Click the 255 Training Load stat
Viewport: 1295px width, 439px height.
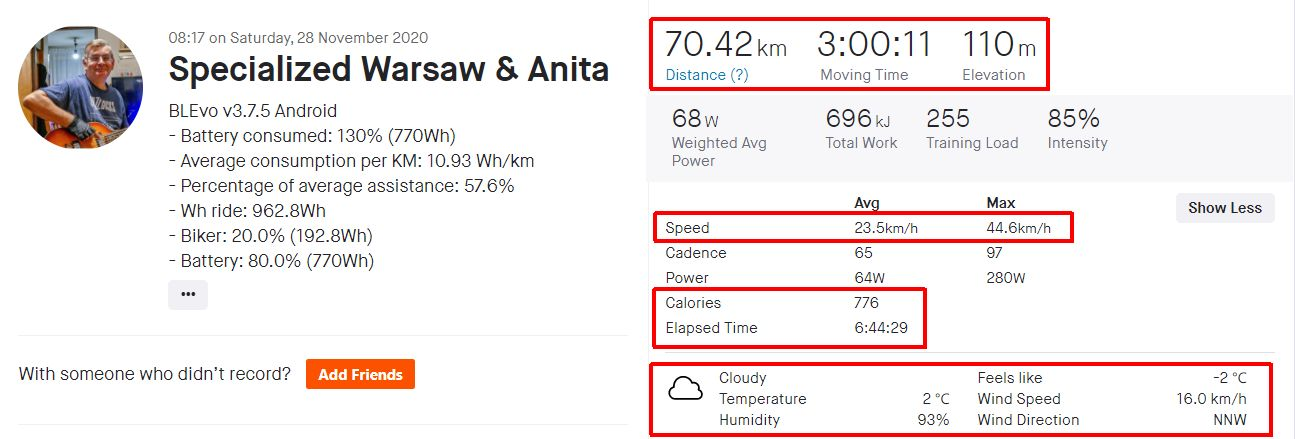point(948,119)
